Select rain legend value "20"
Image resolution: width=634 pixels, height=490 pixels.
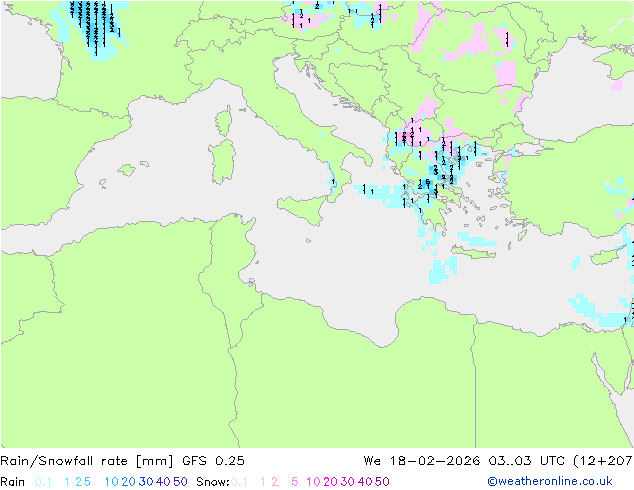128,482
